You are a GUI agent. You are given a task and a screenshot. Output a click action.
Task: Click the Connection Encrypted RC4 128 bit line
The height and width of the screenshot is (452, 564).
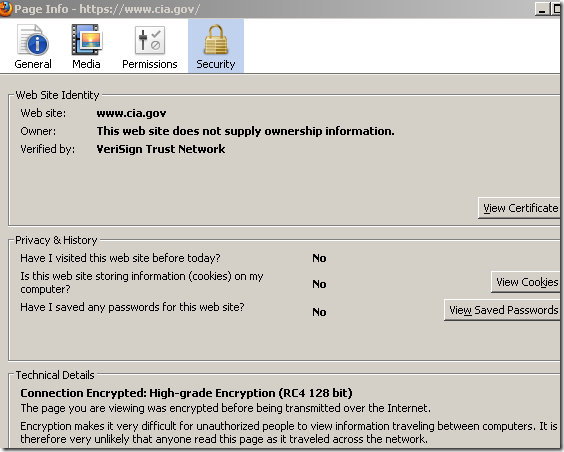[186, 393]
